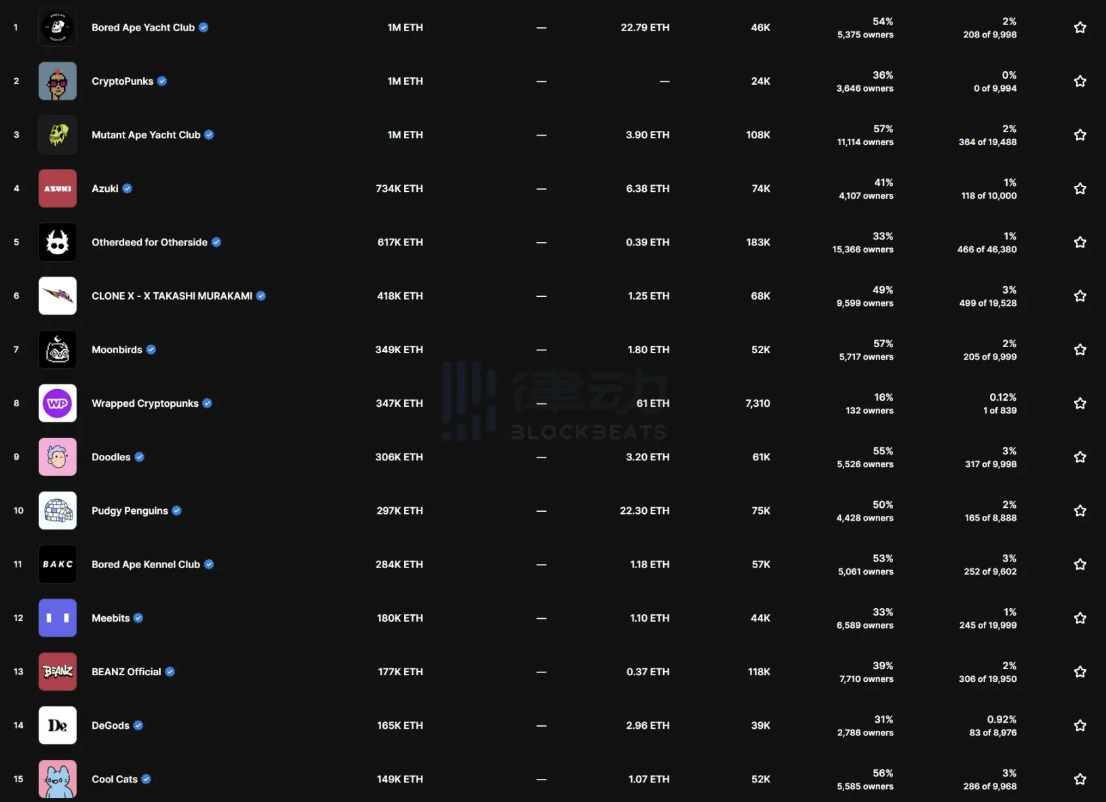Open the CryptoPunks avatar thumbnail
Viewport: 1106px width, 802px height.
57,81
